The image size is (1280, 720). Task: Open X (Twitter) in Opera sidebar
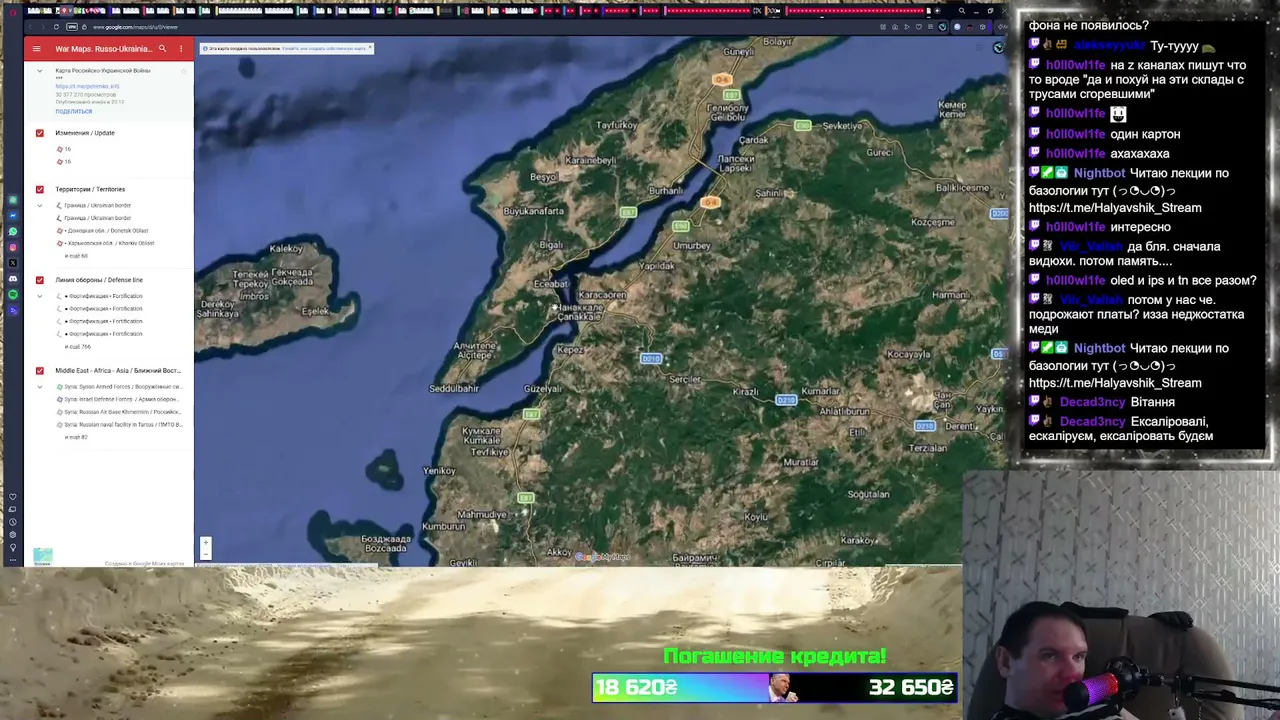click(13, 263)
